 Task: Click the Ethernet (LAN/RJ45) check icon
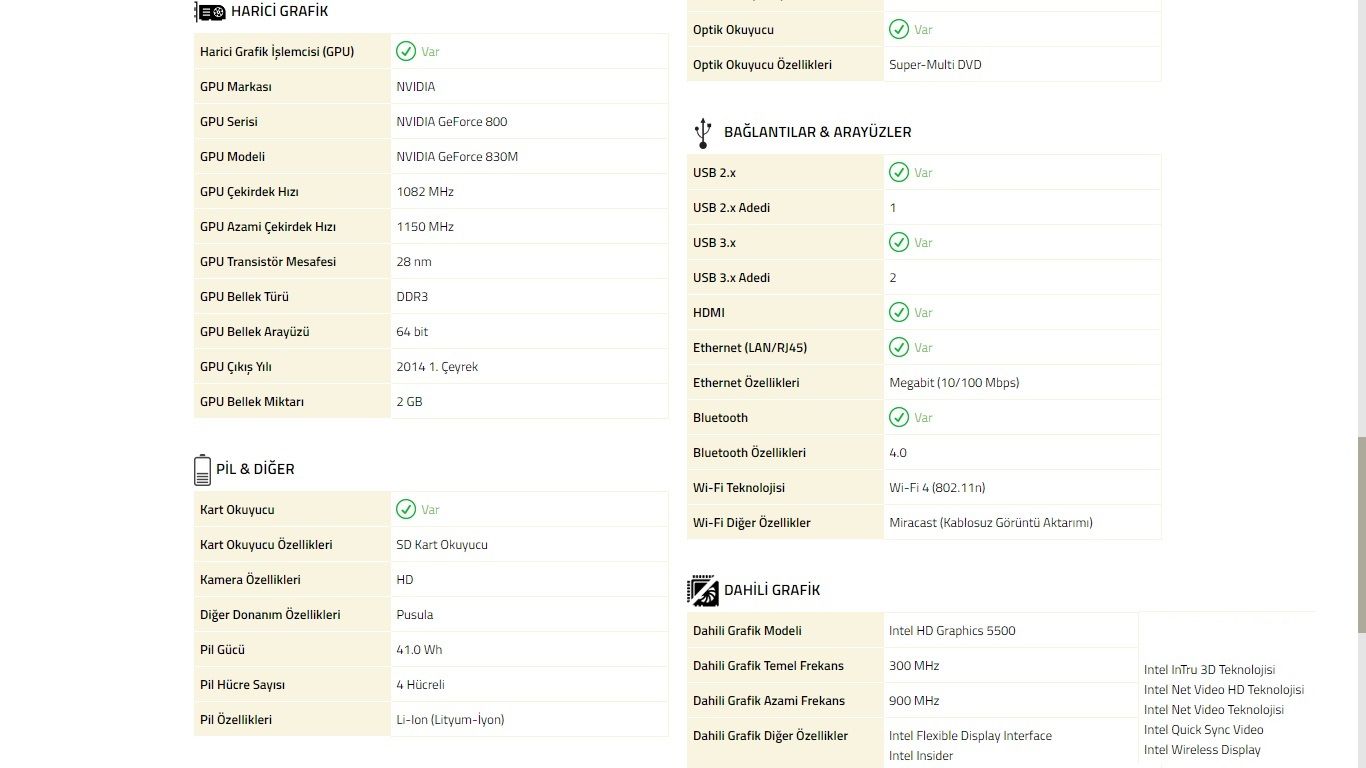[x=899, y=348]
